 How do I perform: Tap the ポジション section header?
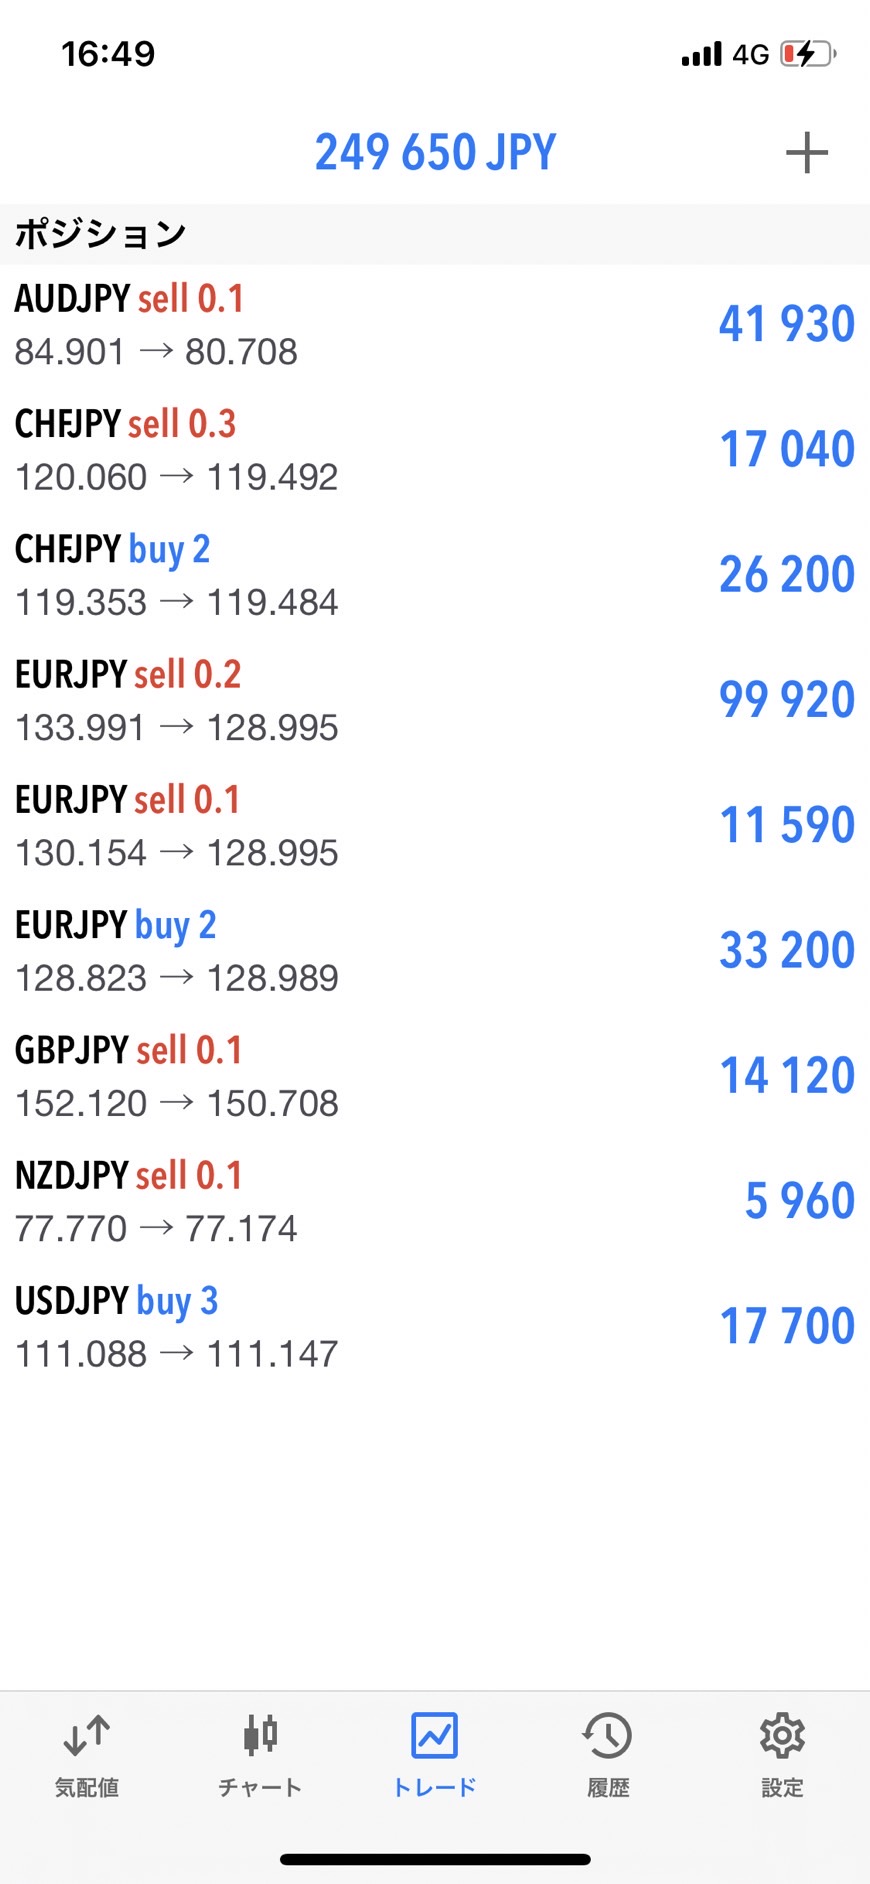click(x=100, y=234)
